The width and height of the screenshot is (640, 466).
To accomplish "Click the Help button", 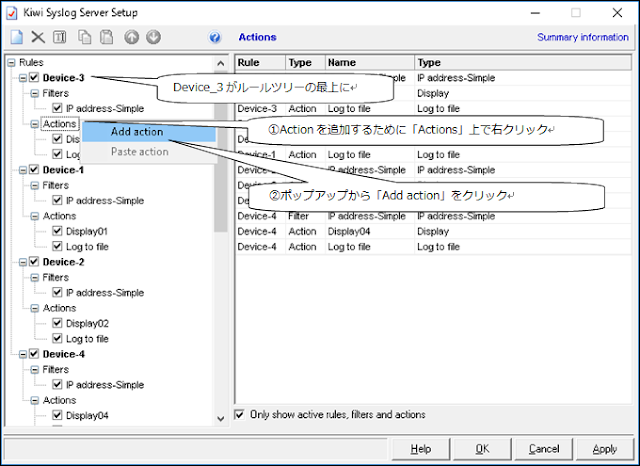I will click(421, 449).
